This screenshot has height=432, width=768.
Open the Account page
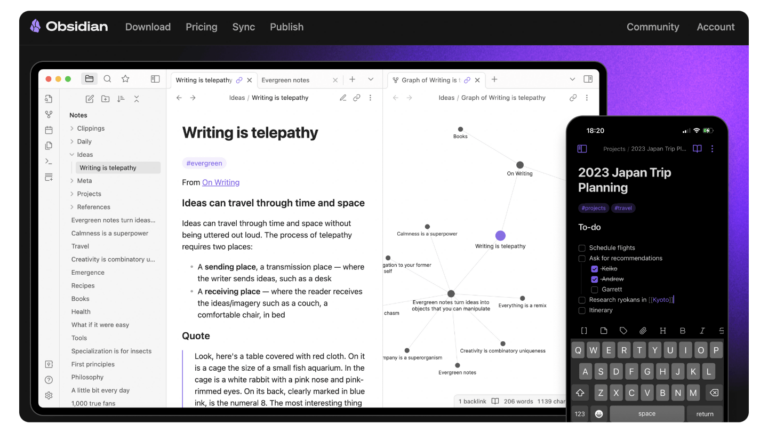716,27
